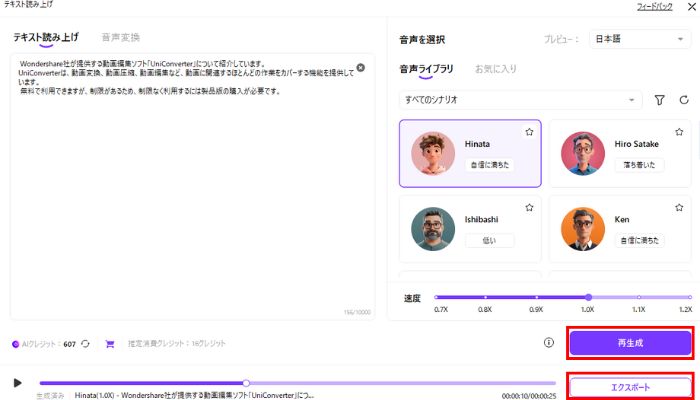Click the 00:00:10/00:00:25 time display
The width and height of the screenshot is (700, 400).
(529, 396)
